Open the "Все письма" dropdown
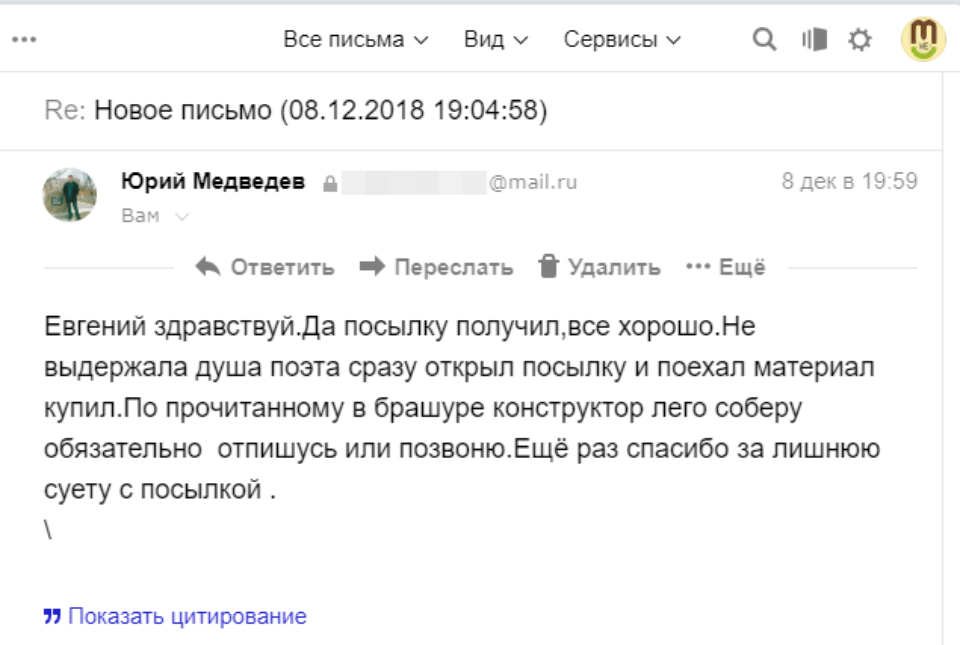Viewport: 960px width, 645px height. click(355, 40)
